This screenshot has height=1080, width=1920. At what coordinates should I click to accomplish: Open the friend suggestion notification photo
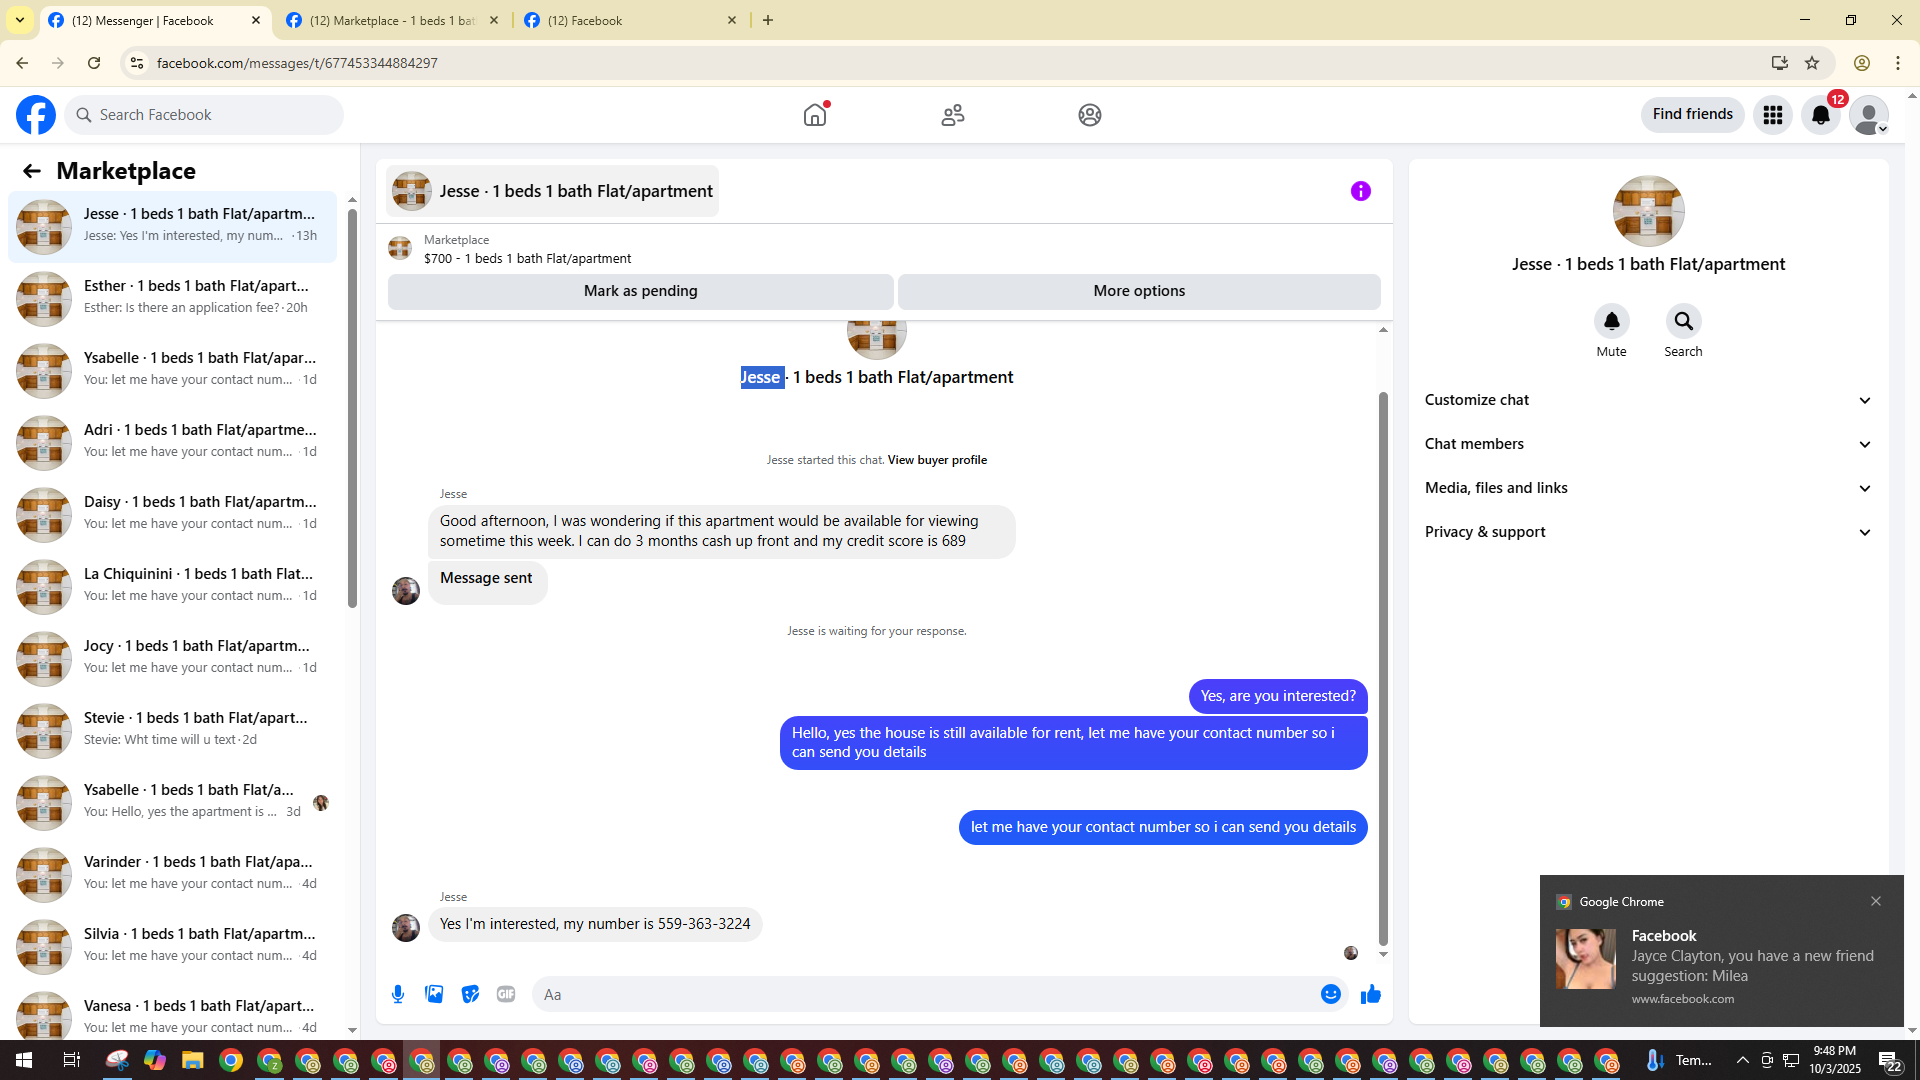click(1585, 959)
